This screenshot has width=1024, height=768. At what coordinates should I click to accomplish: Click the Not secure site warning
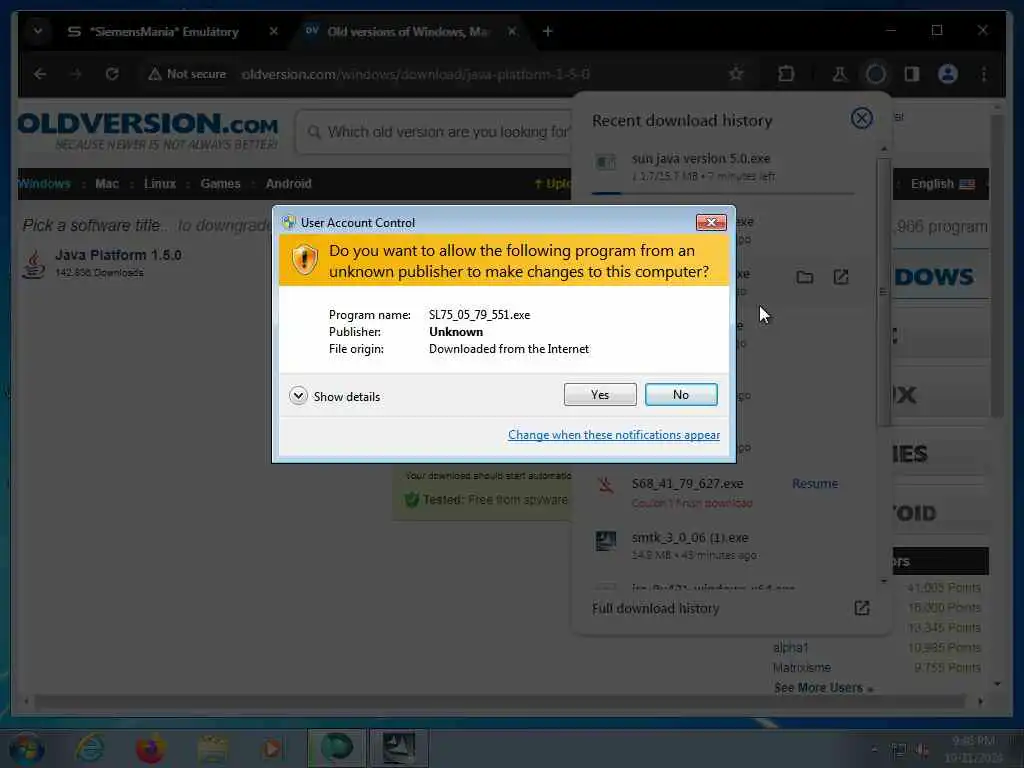tap(187, 74)
